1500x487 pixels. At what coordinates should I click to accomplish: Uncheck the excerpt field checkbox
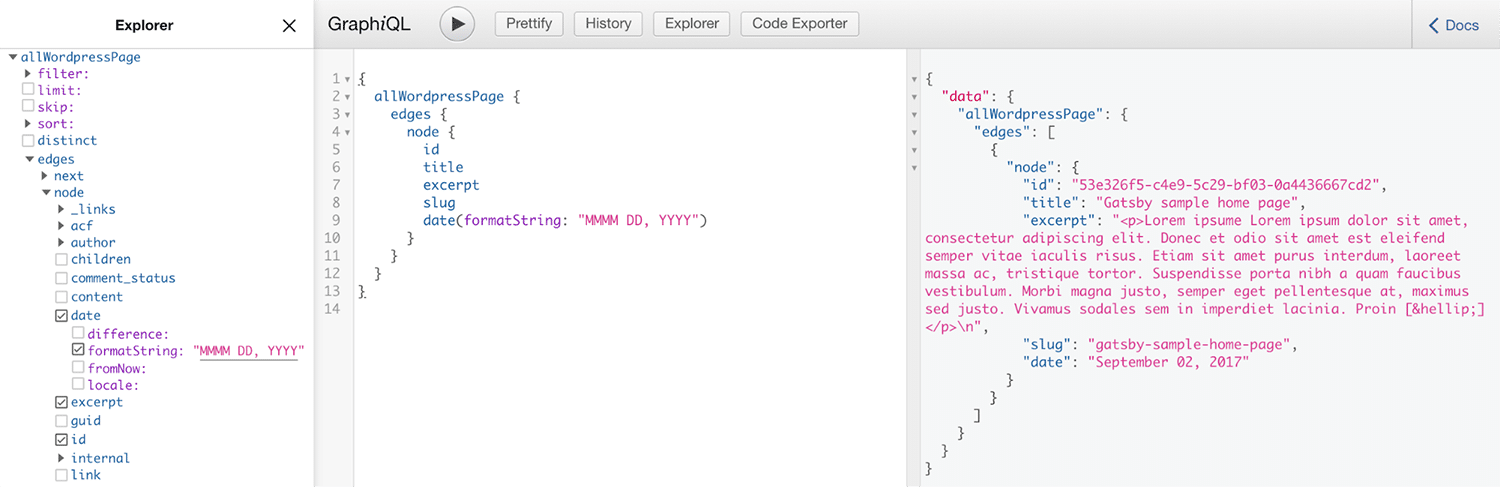[62, 403]
